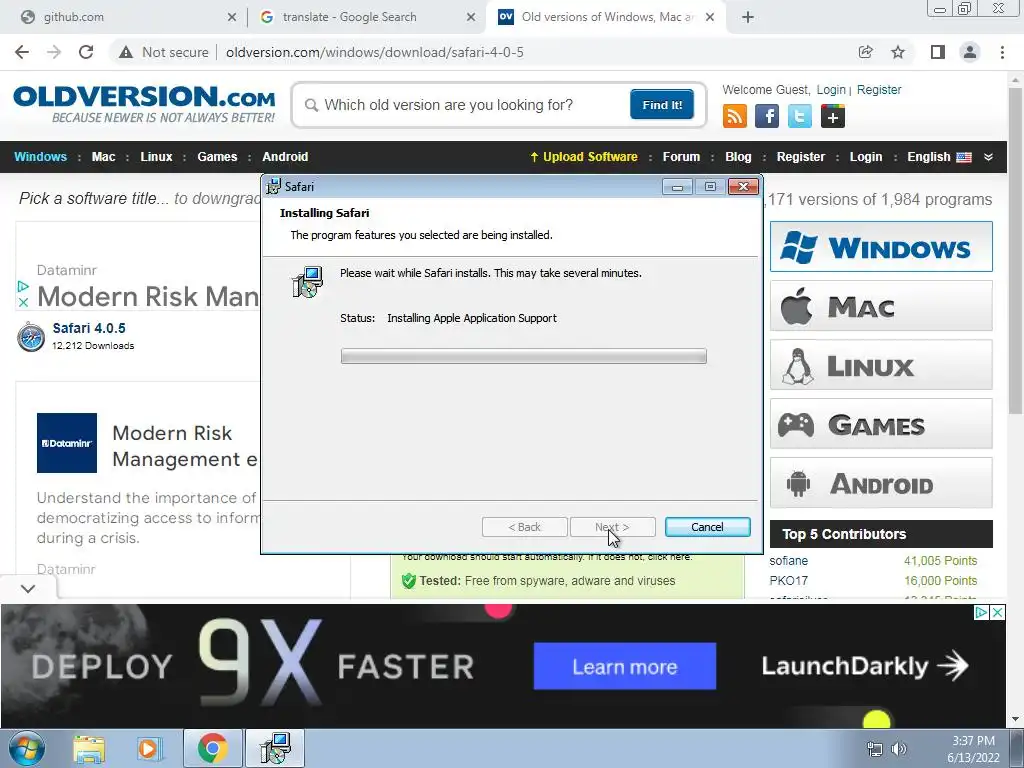Open the large LINUX category button
This screenshot has height=768, width=1024.
(x=881, y=364)
